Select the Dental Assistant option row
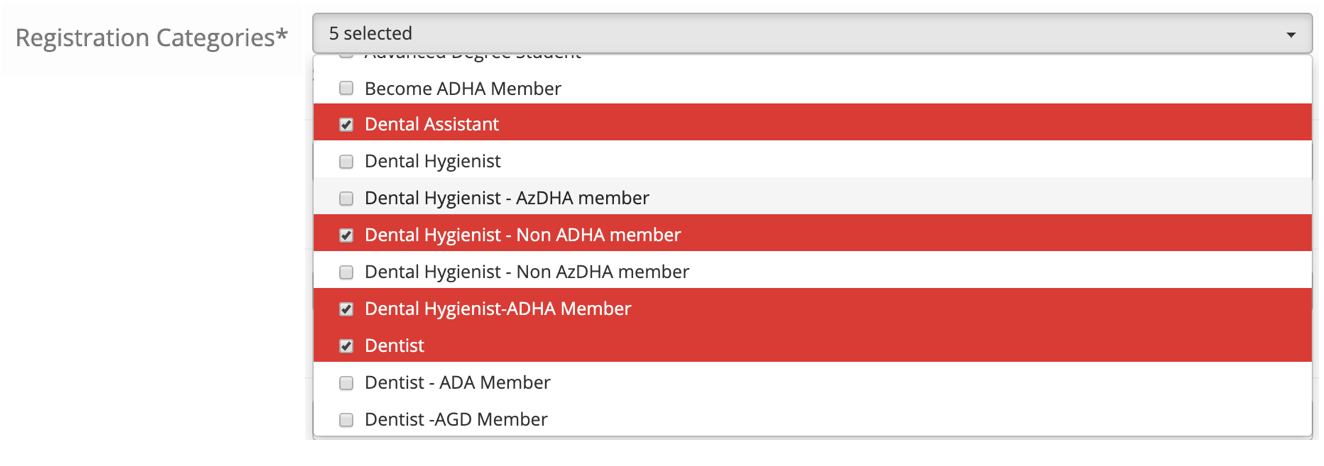 pos(813,124)
